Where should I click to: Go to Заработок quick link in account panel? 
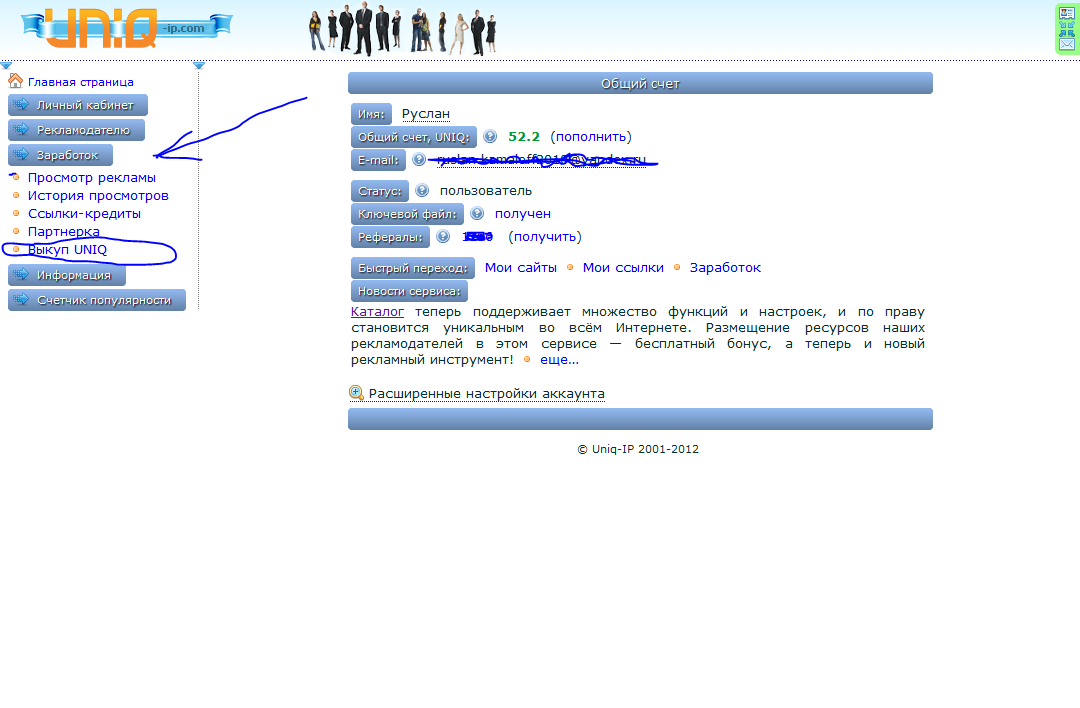click(x=725, y=267)
